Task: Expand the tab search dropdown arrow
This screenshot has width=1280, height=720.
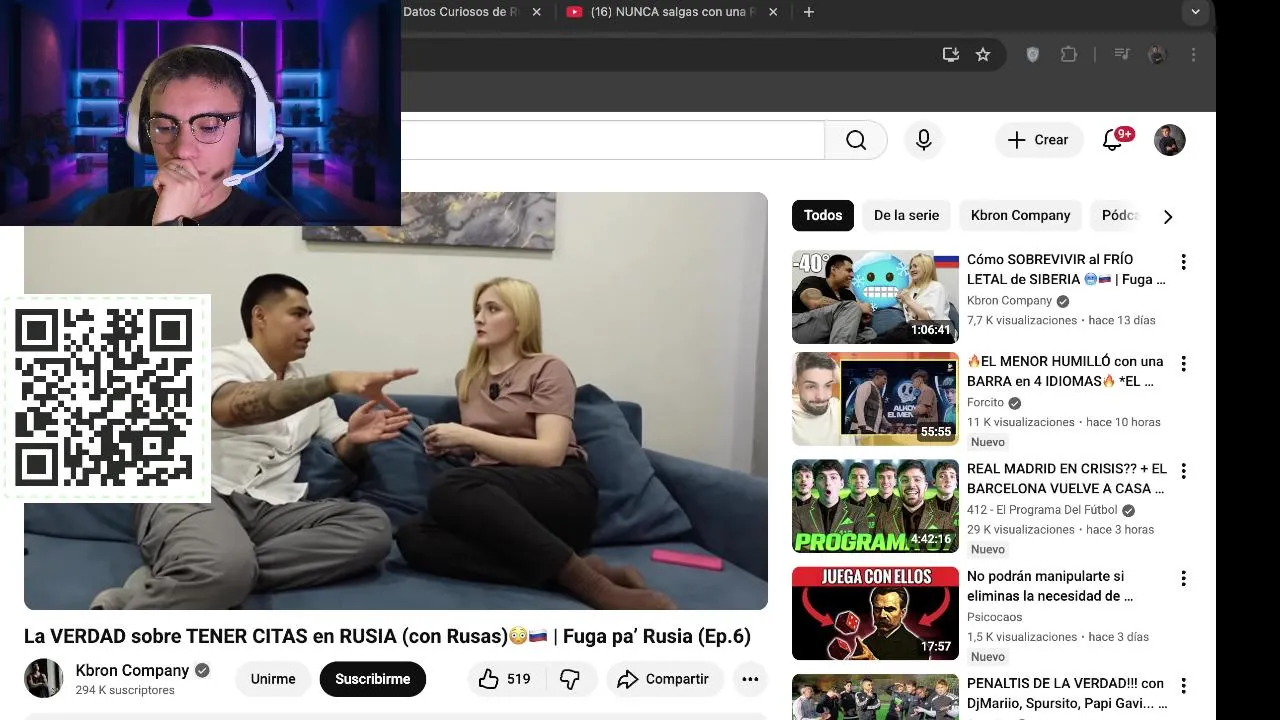Action: point(1195,12)
